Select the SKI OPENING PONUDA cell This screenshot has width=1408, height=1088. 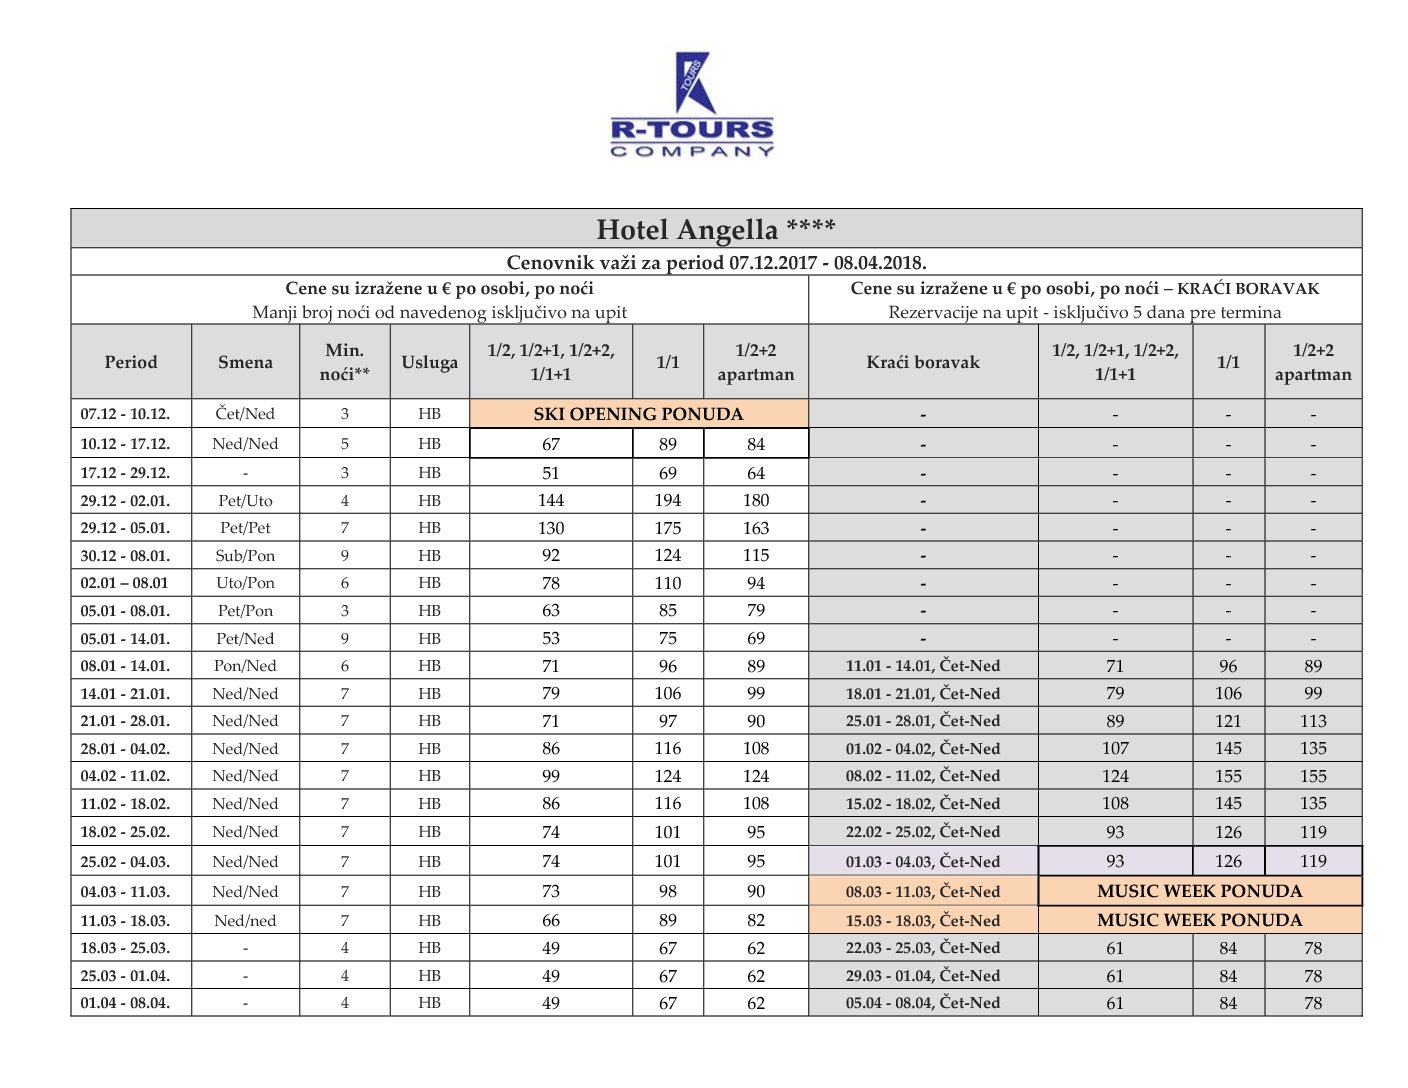(x=638, y=414)
